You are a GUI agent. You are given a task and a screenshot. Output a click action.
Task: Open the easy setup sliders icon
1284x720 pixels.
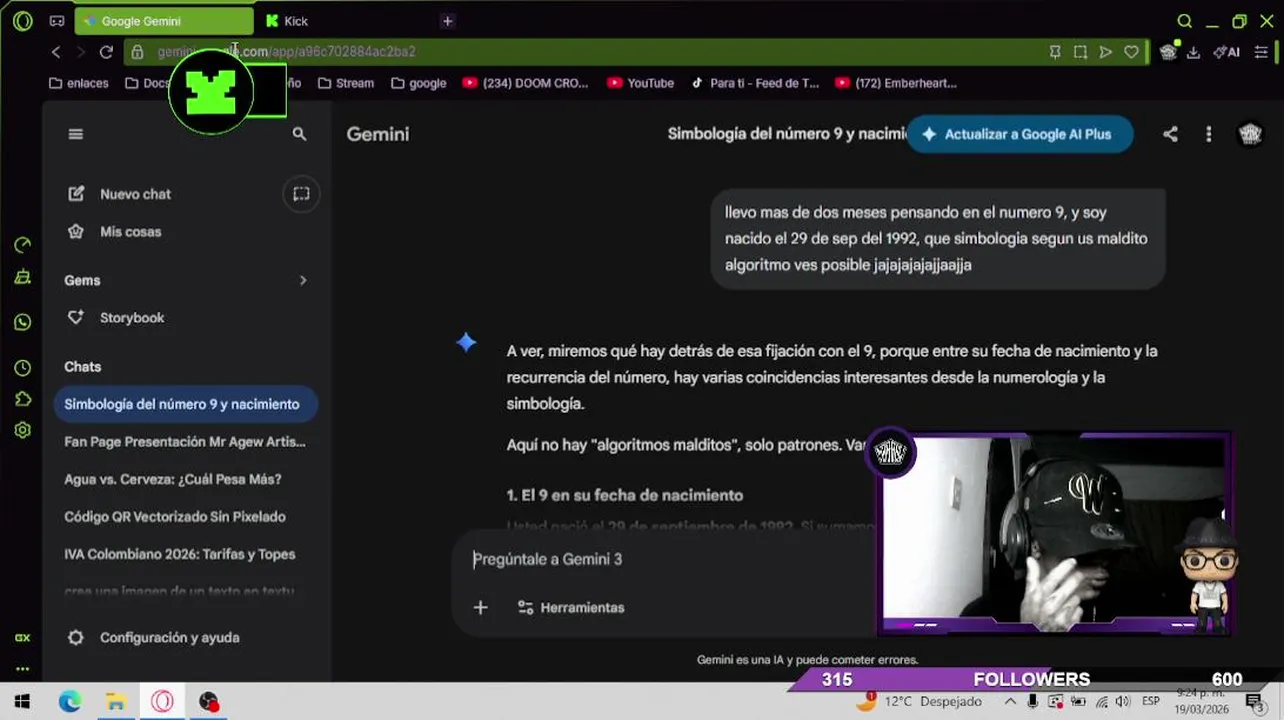click(x=1261, y=52)
